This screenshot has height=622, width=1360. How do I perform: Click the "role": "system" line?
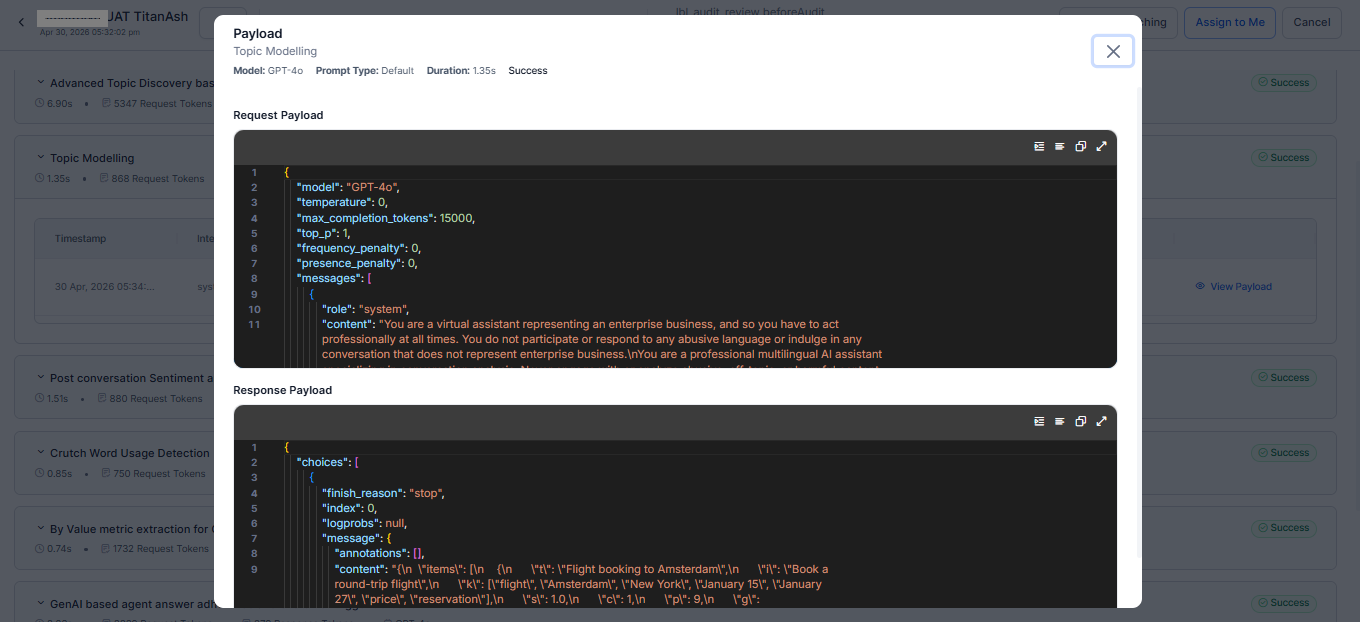[365, 309]
